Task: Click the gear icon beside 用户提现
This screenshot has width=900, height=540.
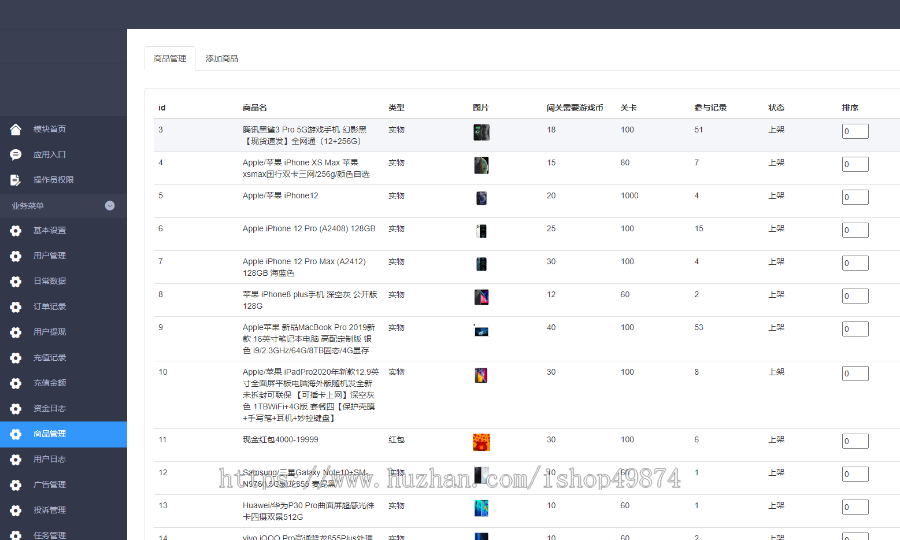Action: coord(15,332)
